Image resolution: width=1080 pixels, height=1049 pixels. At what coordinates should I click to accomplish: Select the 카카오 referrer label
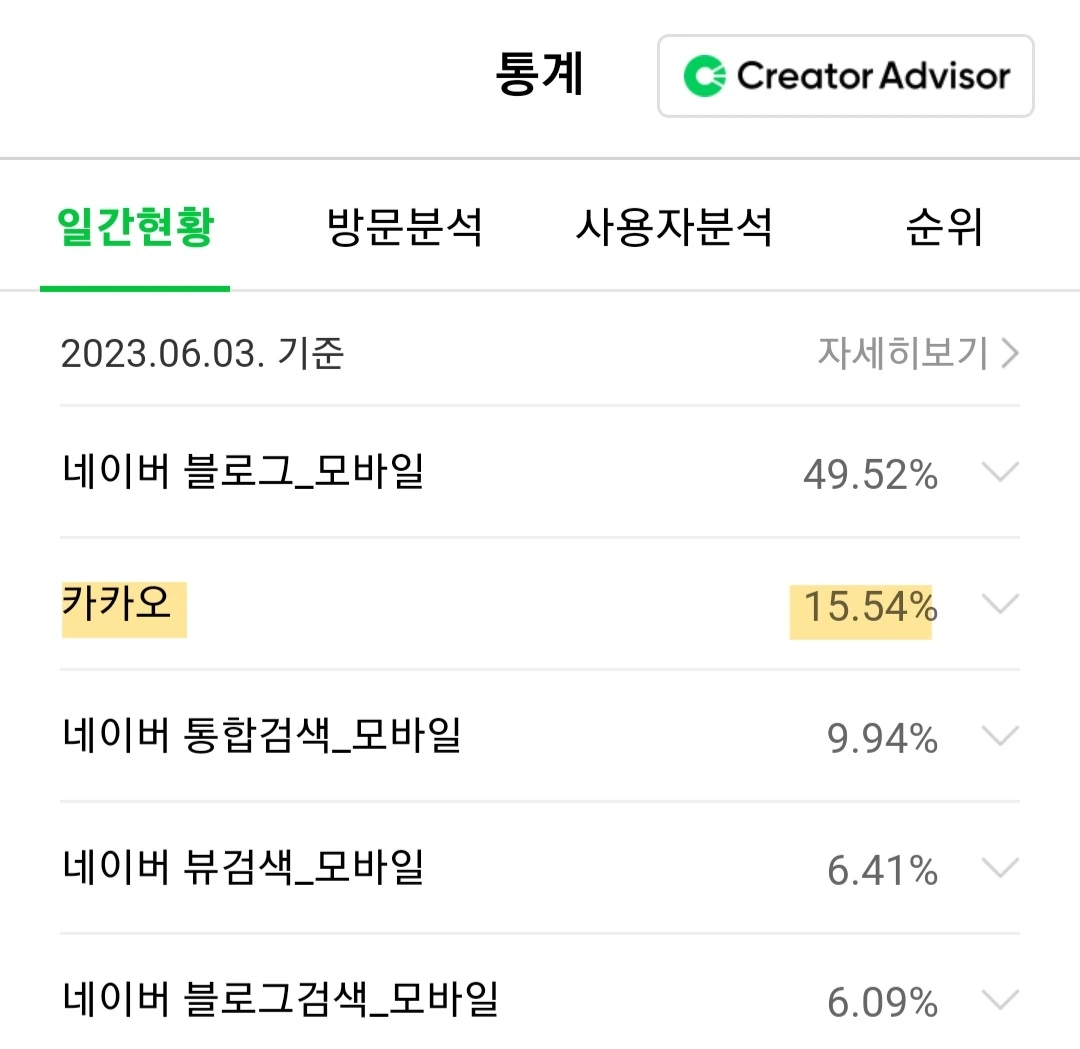(118, 605)
